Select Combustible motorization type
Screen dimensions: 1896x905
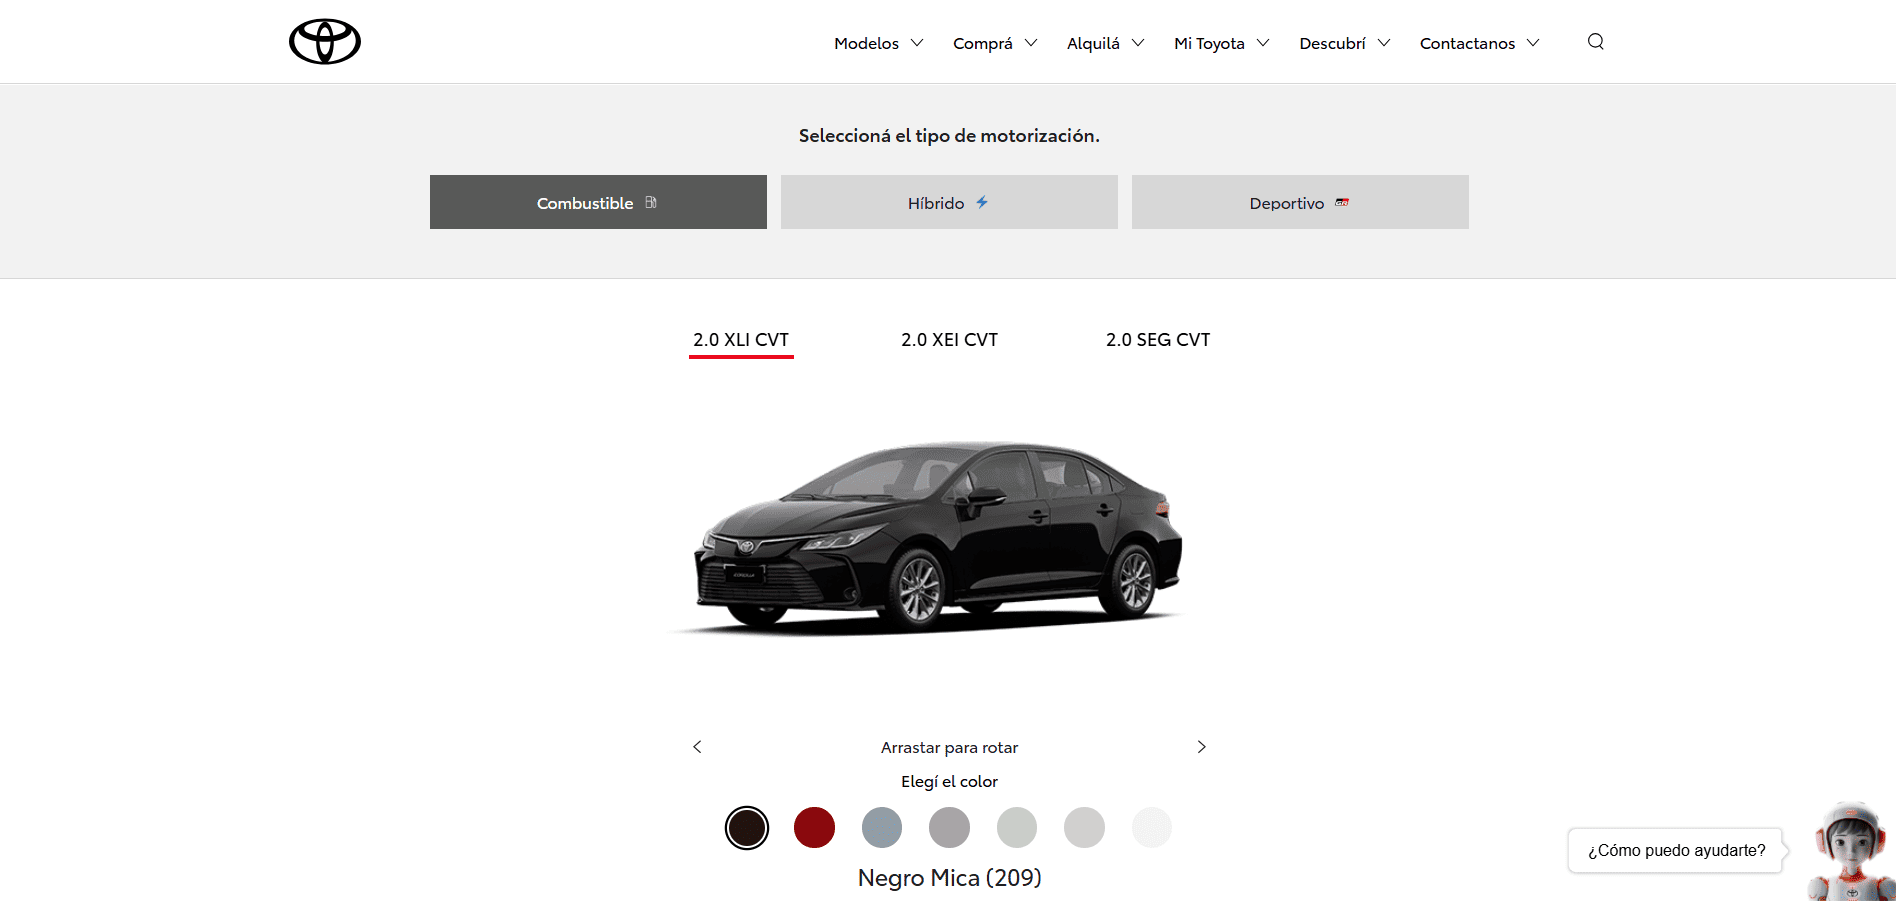click(x=598, y=203)
